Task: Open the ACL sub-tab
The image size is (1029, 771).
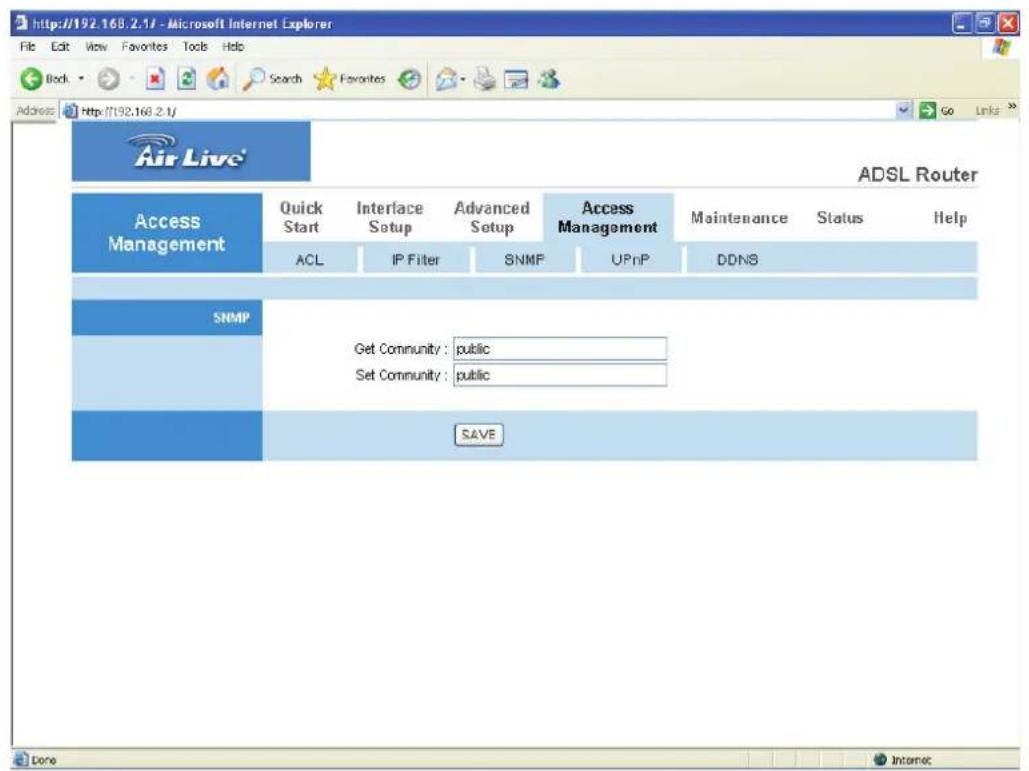Action: click(310, 260)
